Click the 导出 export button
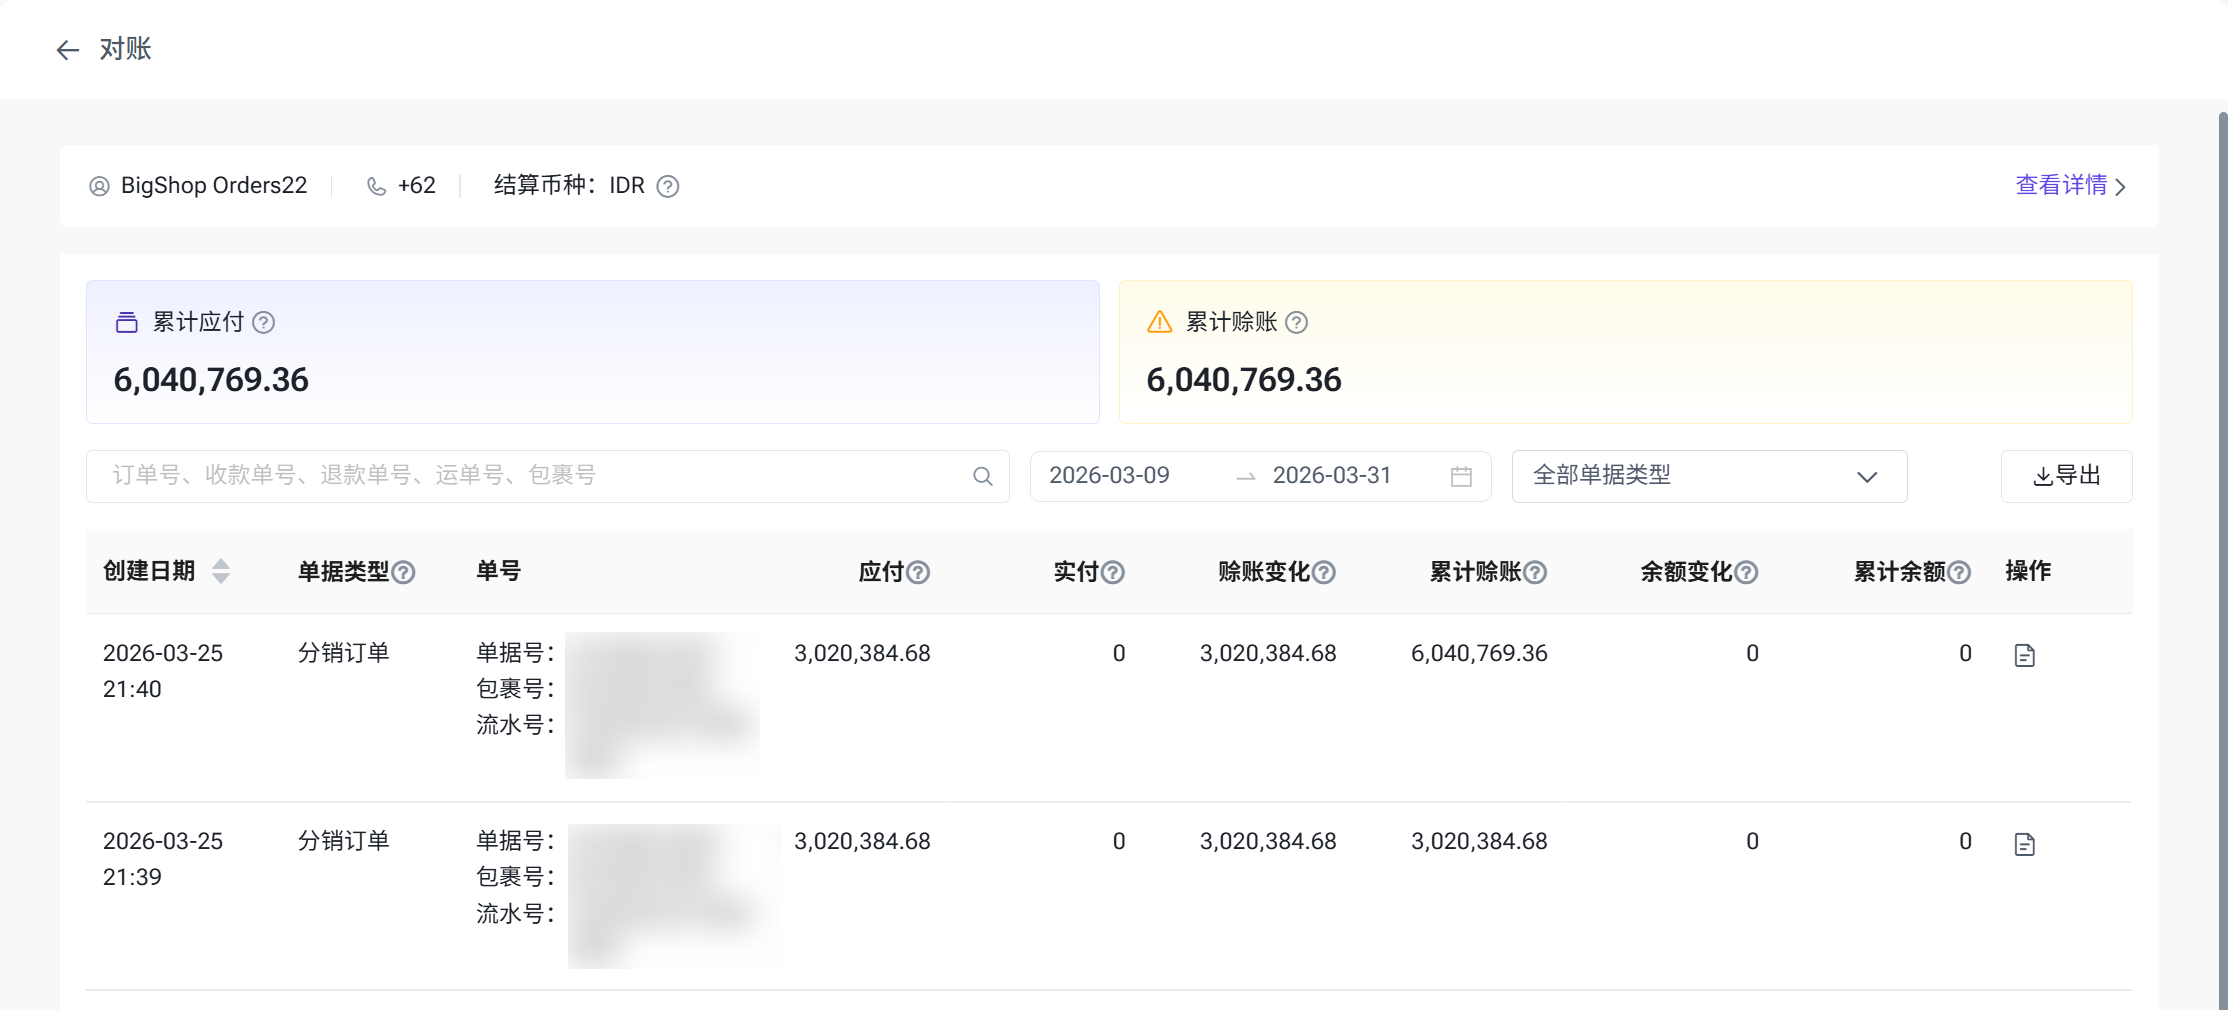Screen dimensions: 2228x1010 coord(2066,477)
